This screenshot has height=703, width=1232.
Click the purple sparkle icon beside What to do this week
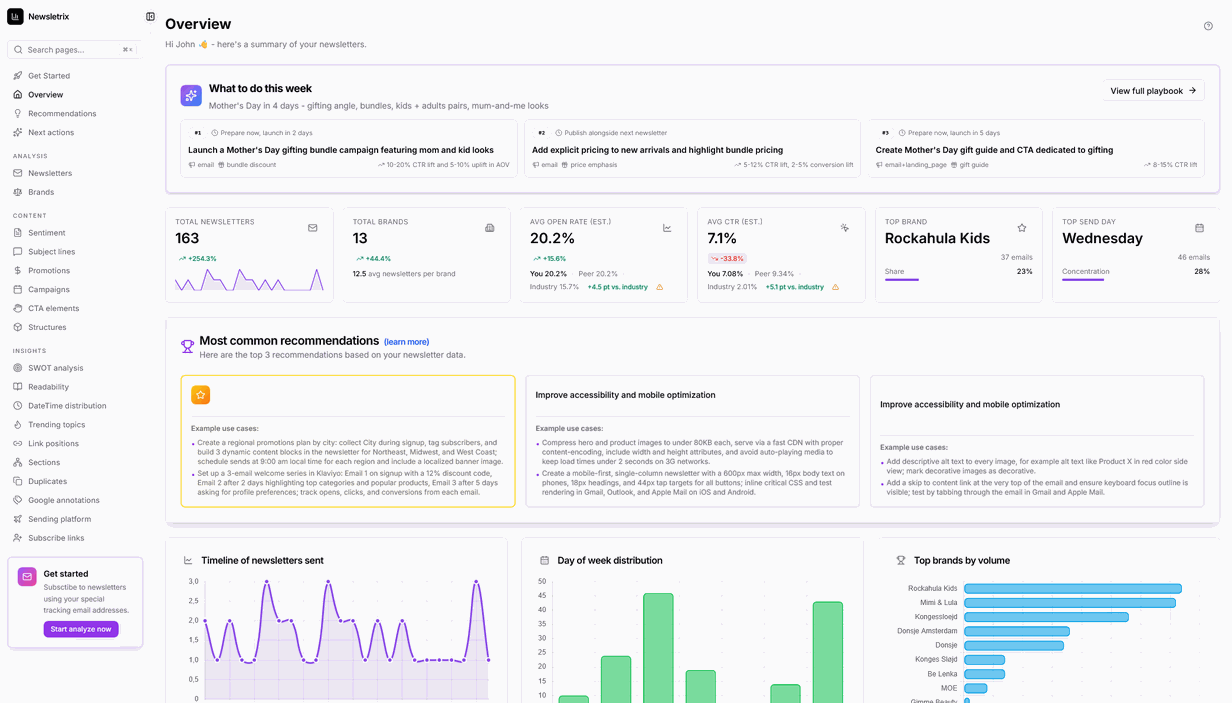191,96
